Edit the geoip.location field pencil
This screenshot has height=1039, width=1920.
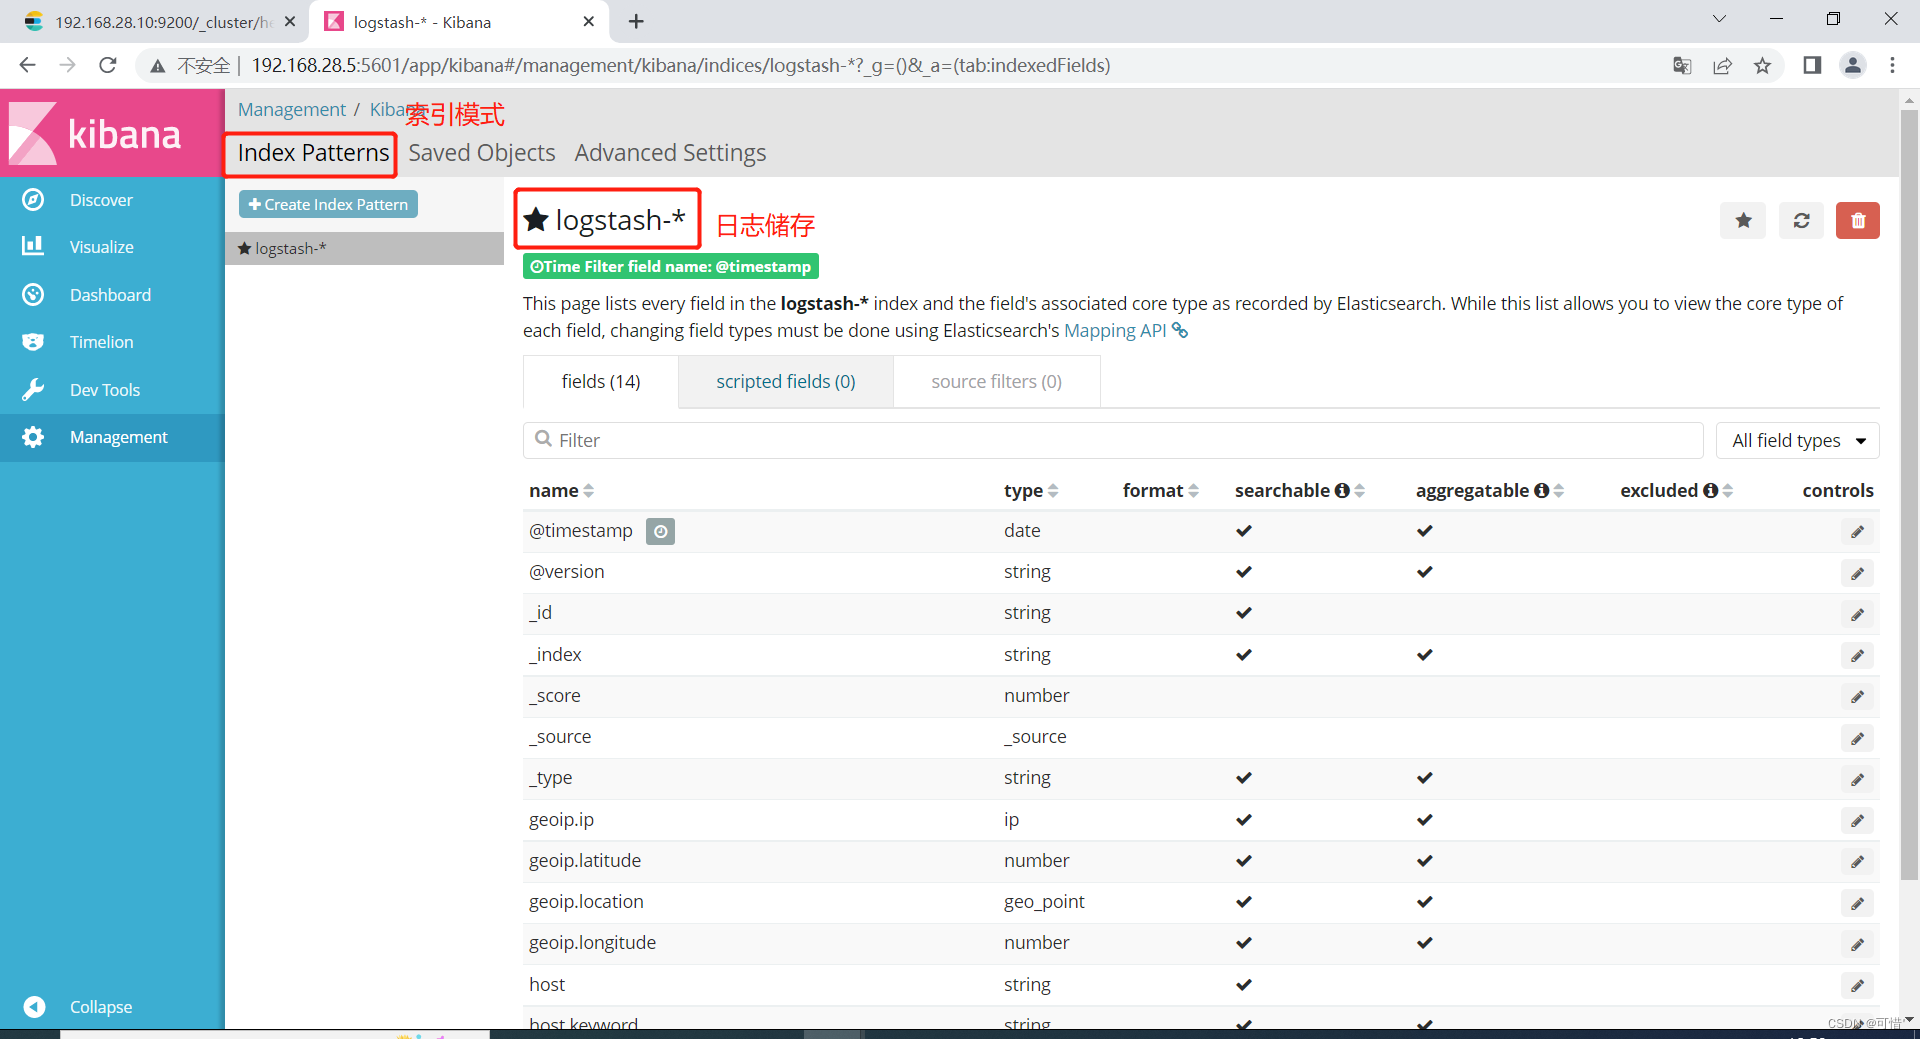pyautogui.click(x=1857, y=903)
